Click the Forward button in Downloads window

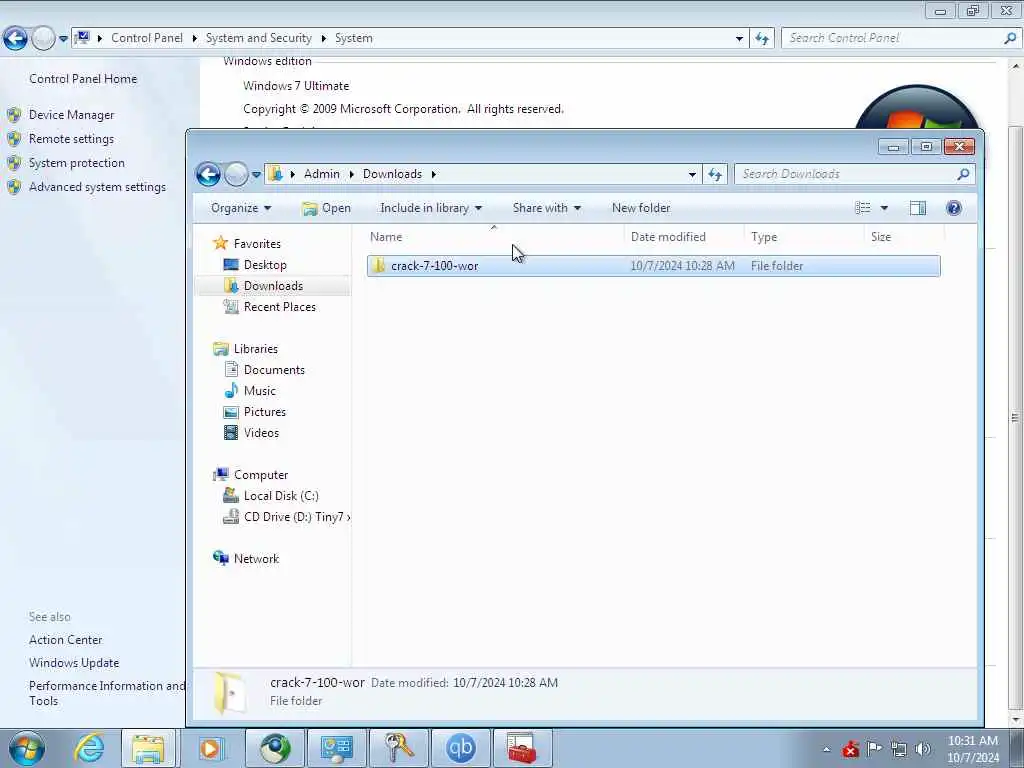236,174
